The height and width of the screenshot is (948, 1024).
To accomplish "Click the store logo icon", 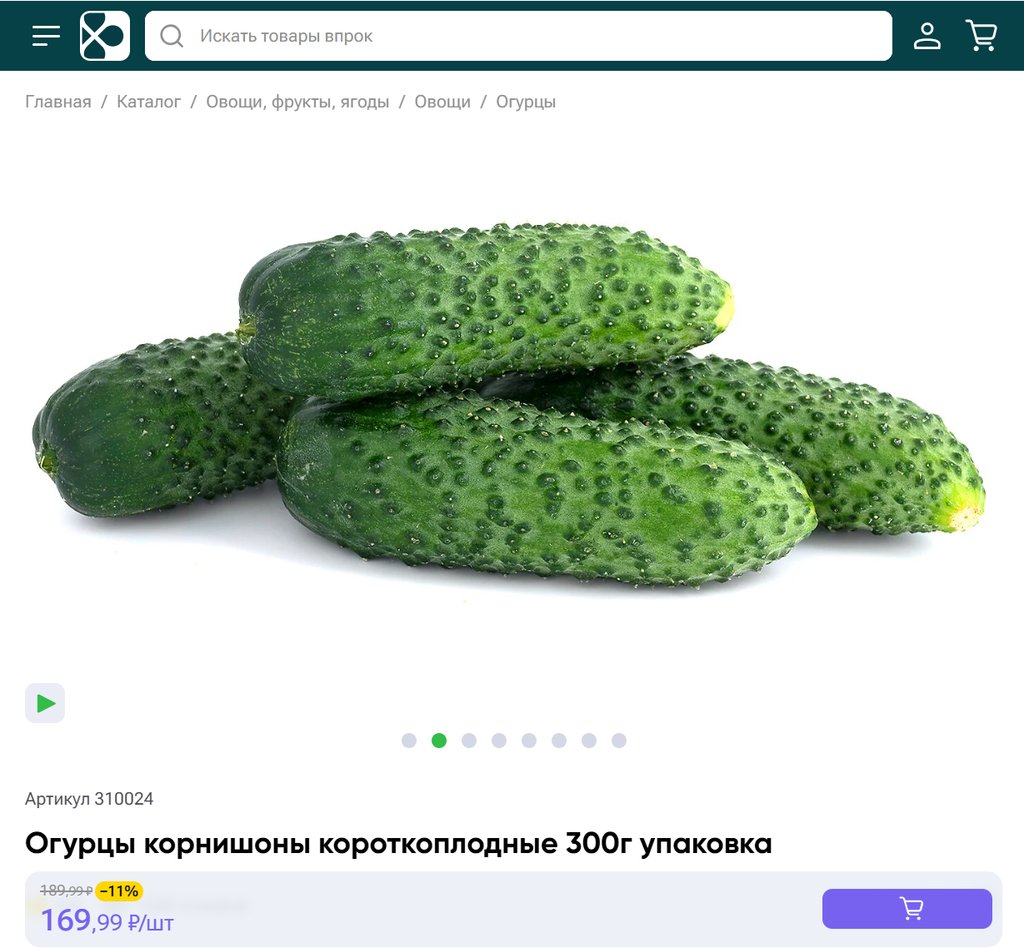I will pos(104,36).
